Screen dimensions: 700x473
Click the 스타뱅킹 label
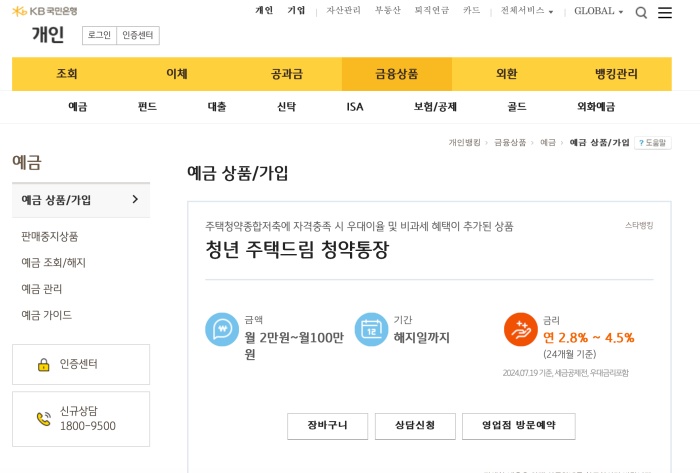coord(639,225)
